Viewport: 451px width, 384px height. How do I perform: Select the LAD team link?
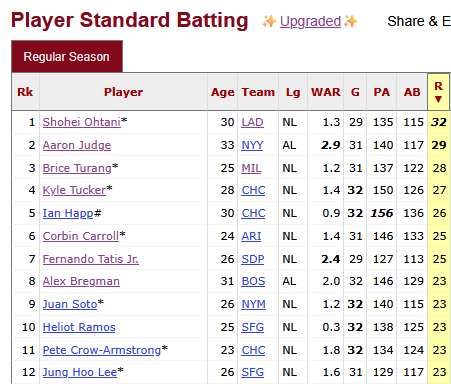coord(252,122)
